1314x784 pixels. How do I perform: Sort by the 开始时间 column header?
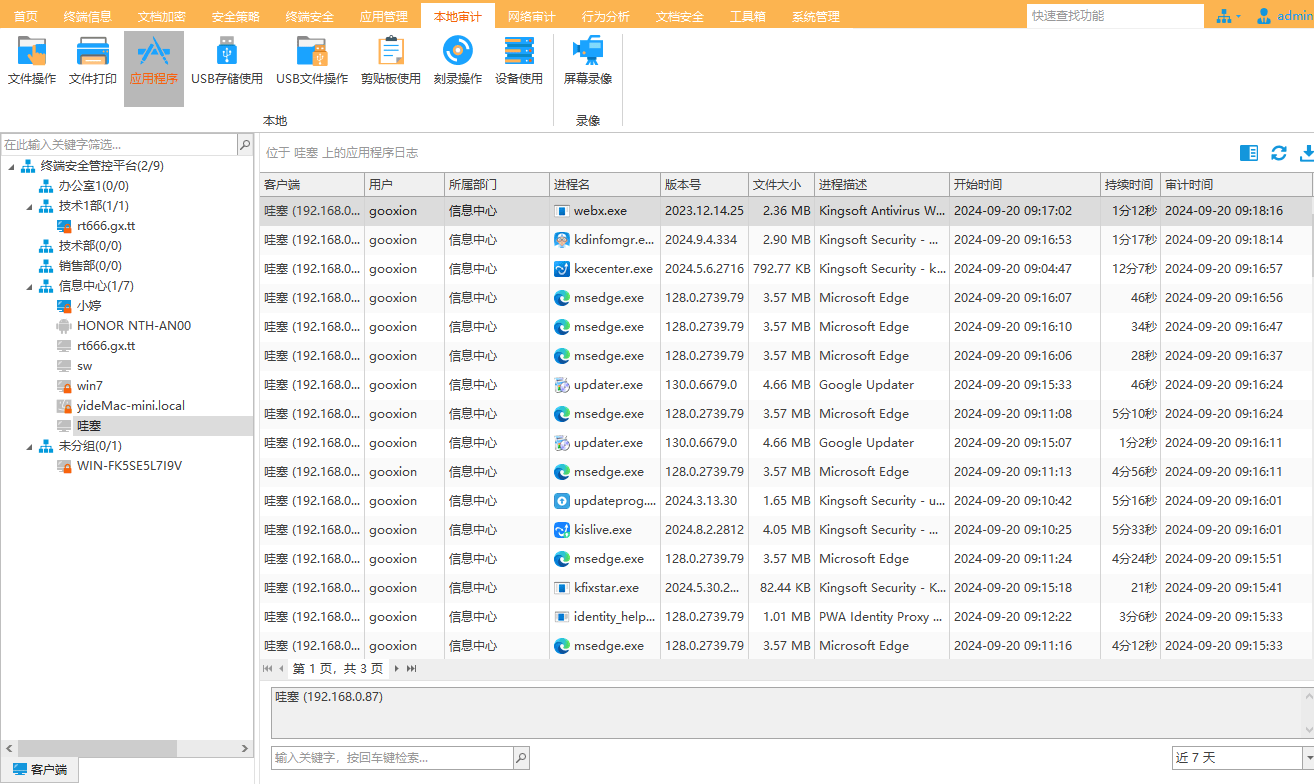(1023, 185)
